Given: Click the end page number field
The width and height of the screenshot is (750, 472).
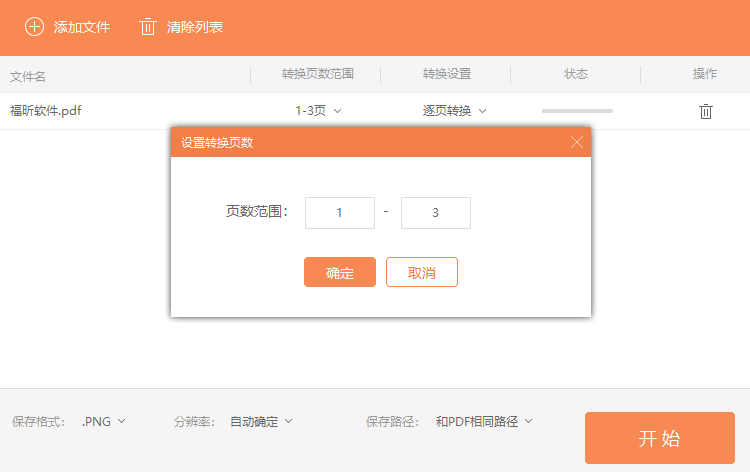Looking at the screenshot, I should pos(435,213).
